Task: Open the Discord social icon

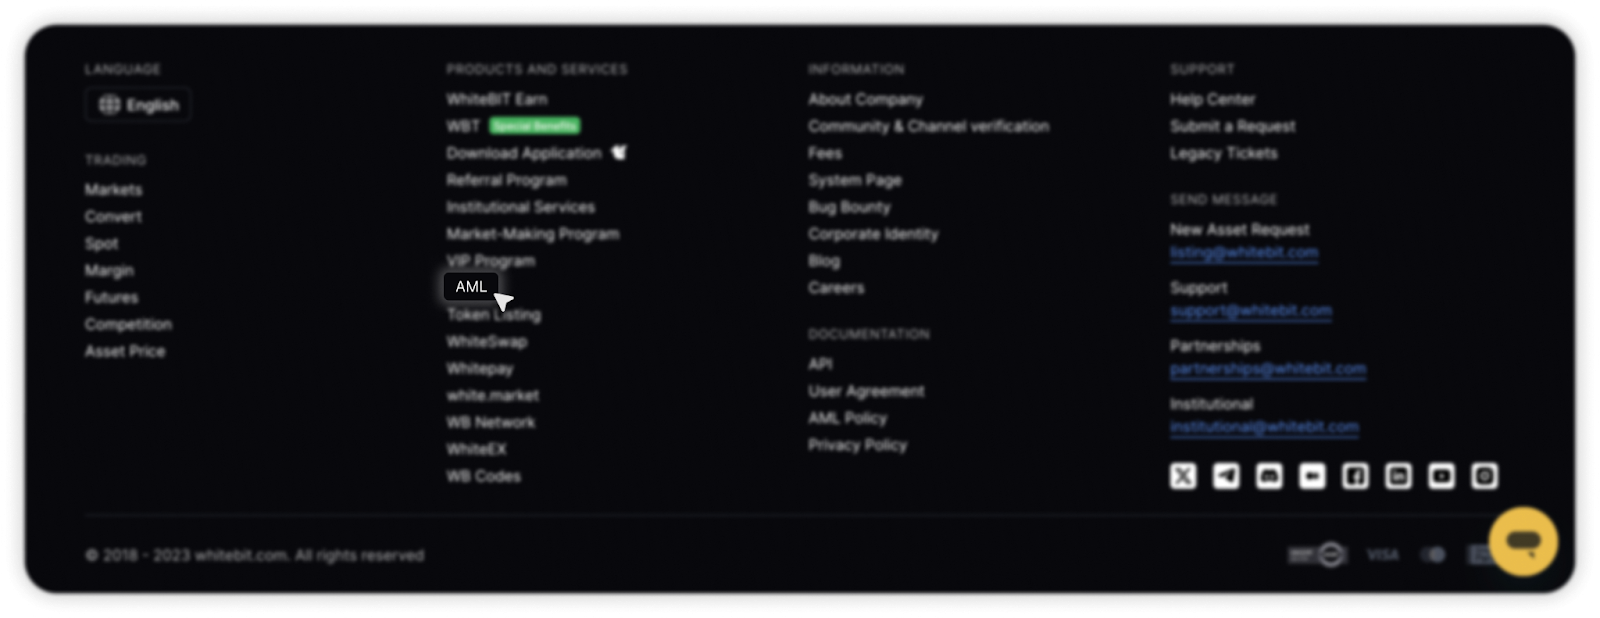Action: click(1269, 476)
